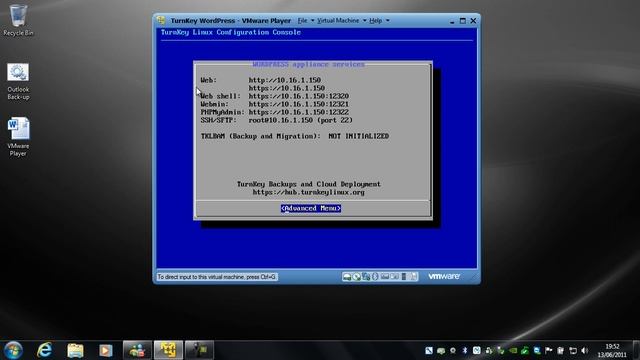640x360 pixels.
Task: Click the Bluetooth device icon in VMware status bar
Action: [375, 277]
